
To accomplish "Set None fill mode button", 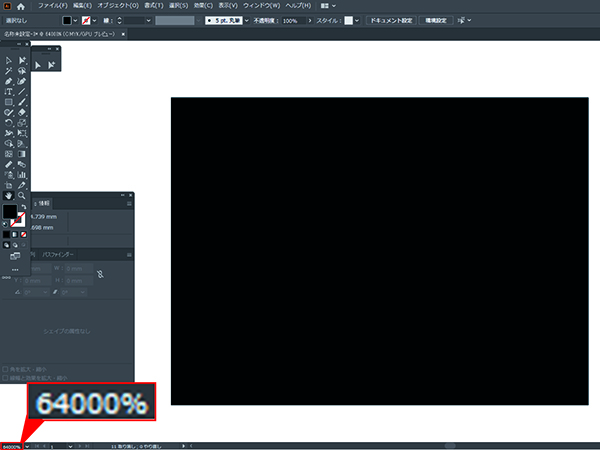I will pyautogui.click(x=23, y=234).
